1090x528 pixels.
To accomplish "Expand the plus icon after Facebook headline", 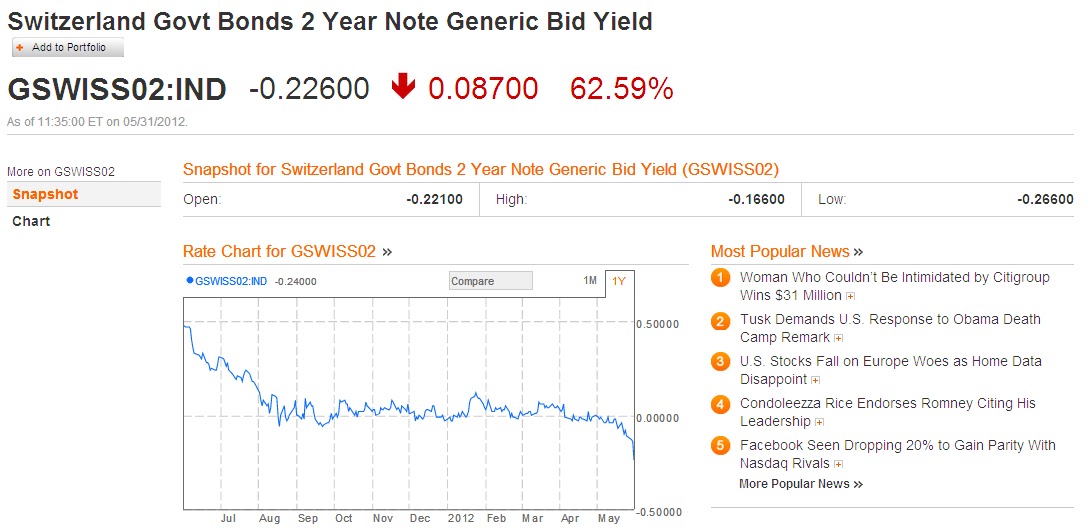I will [x=838, y=464].
